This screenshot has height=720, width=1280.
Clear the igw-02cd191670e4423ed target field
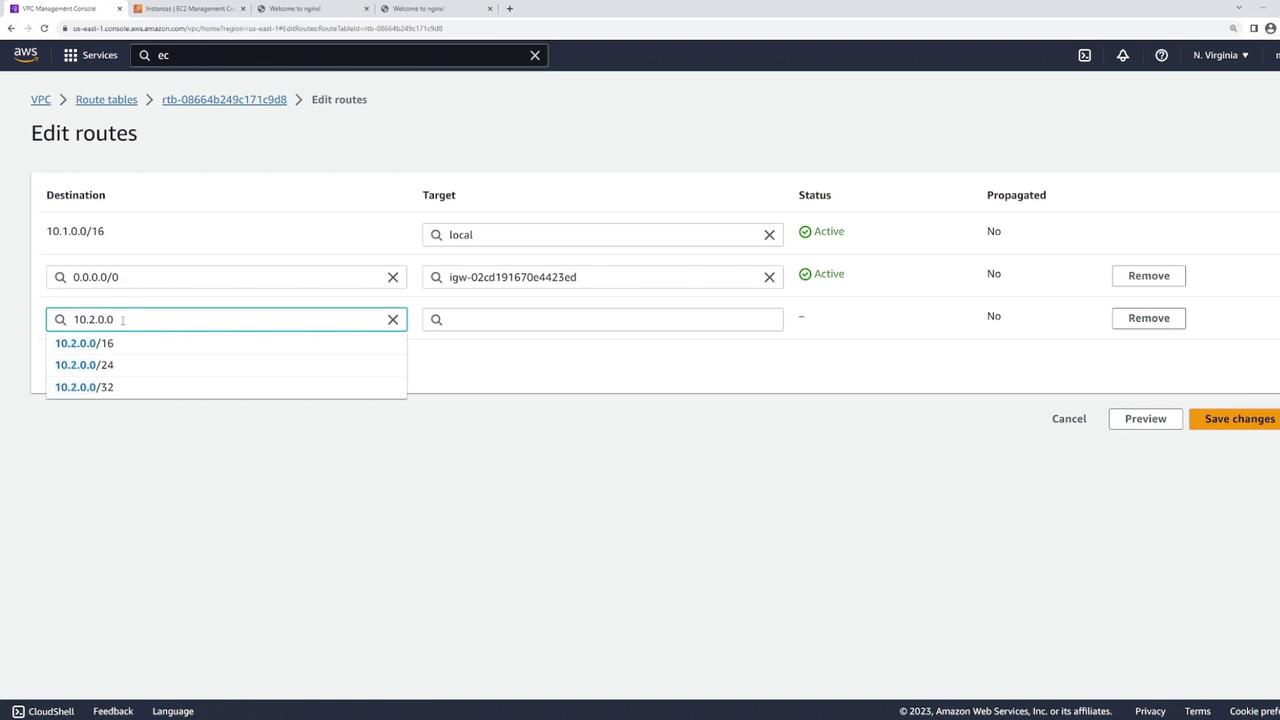tap(769, 277)
